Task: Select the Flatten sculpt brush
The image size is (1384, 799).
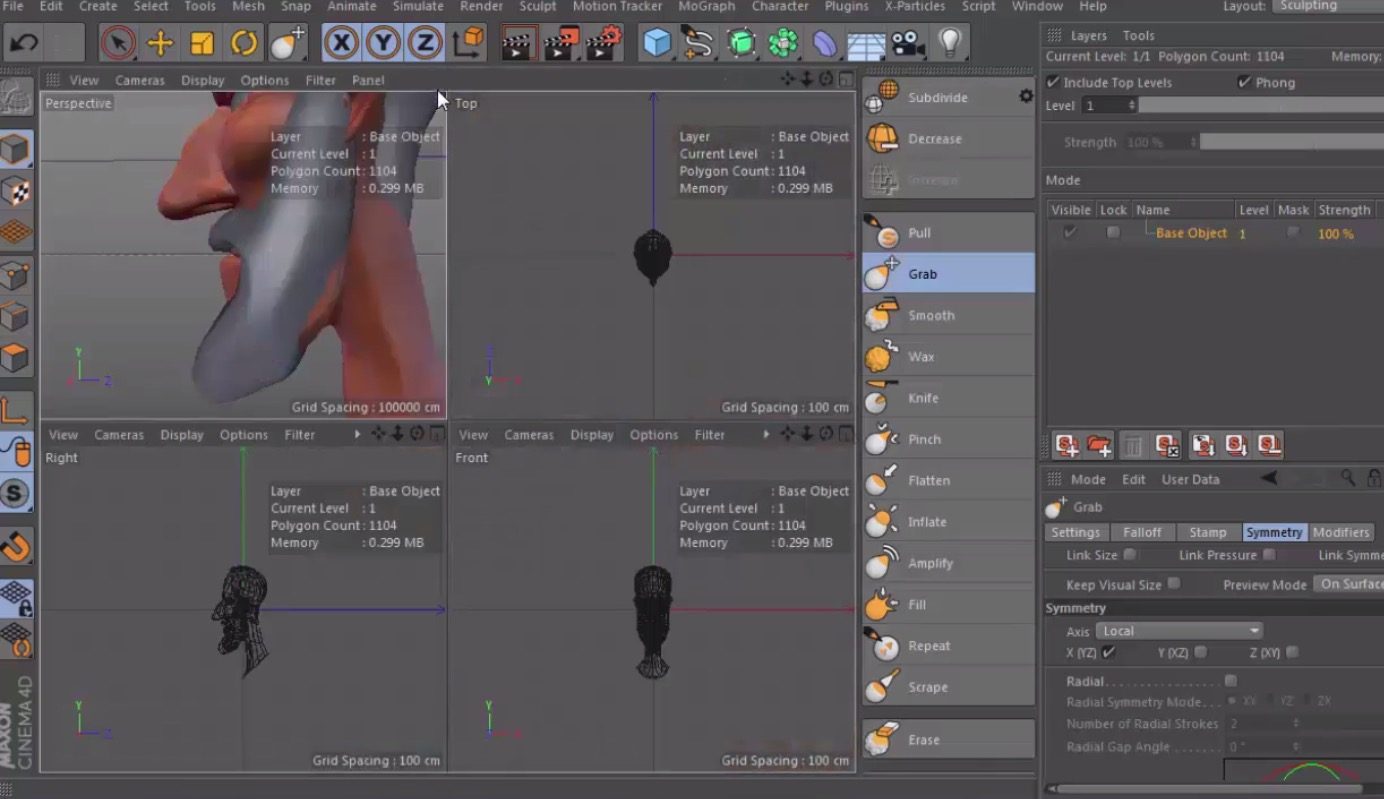Action: (948, 480)
